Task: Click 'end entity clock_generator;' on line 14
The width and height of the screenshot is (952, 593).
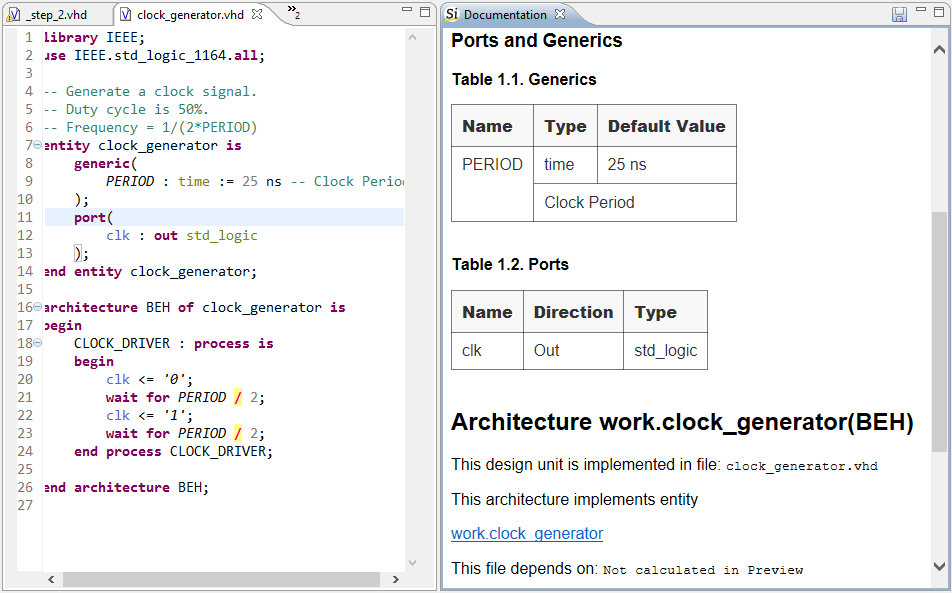Action: point(151,271)
